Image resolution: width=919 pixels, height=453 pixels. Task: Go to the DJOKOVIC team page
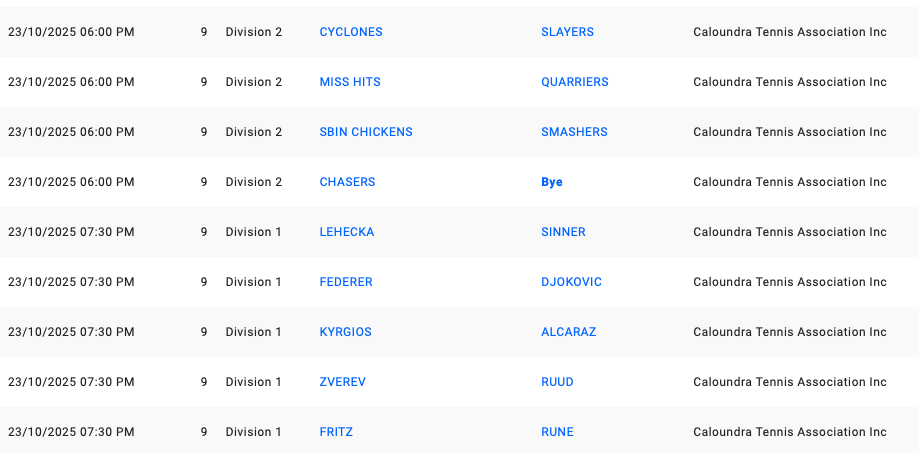click(571, 282)
